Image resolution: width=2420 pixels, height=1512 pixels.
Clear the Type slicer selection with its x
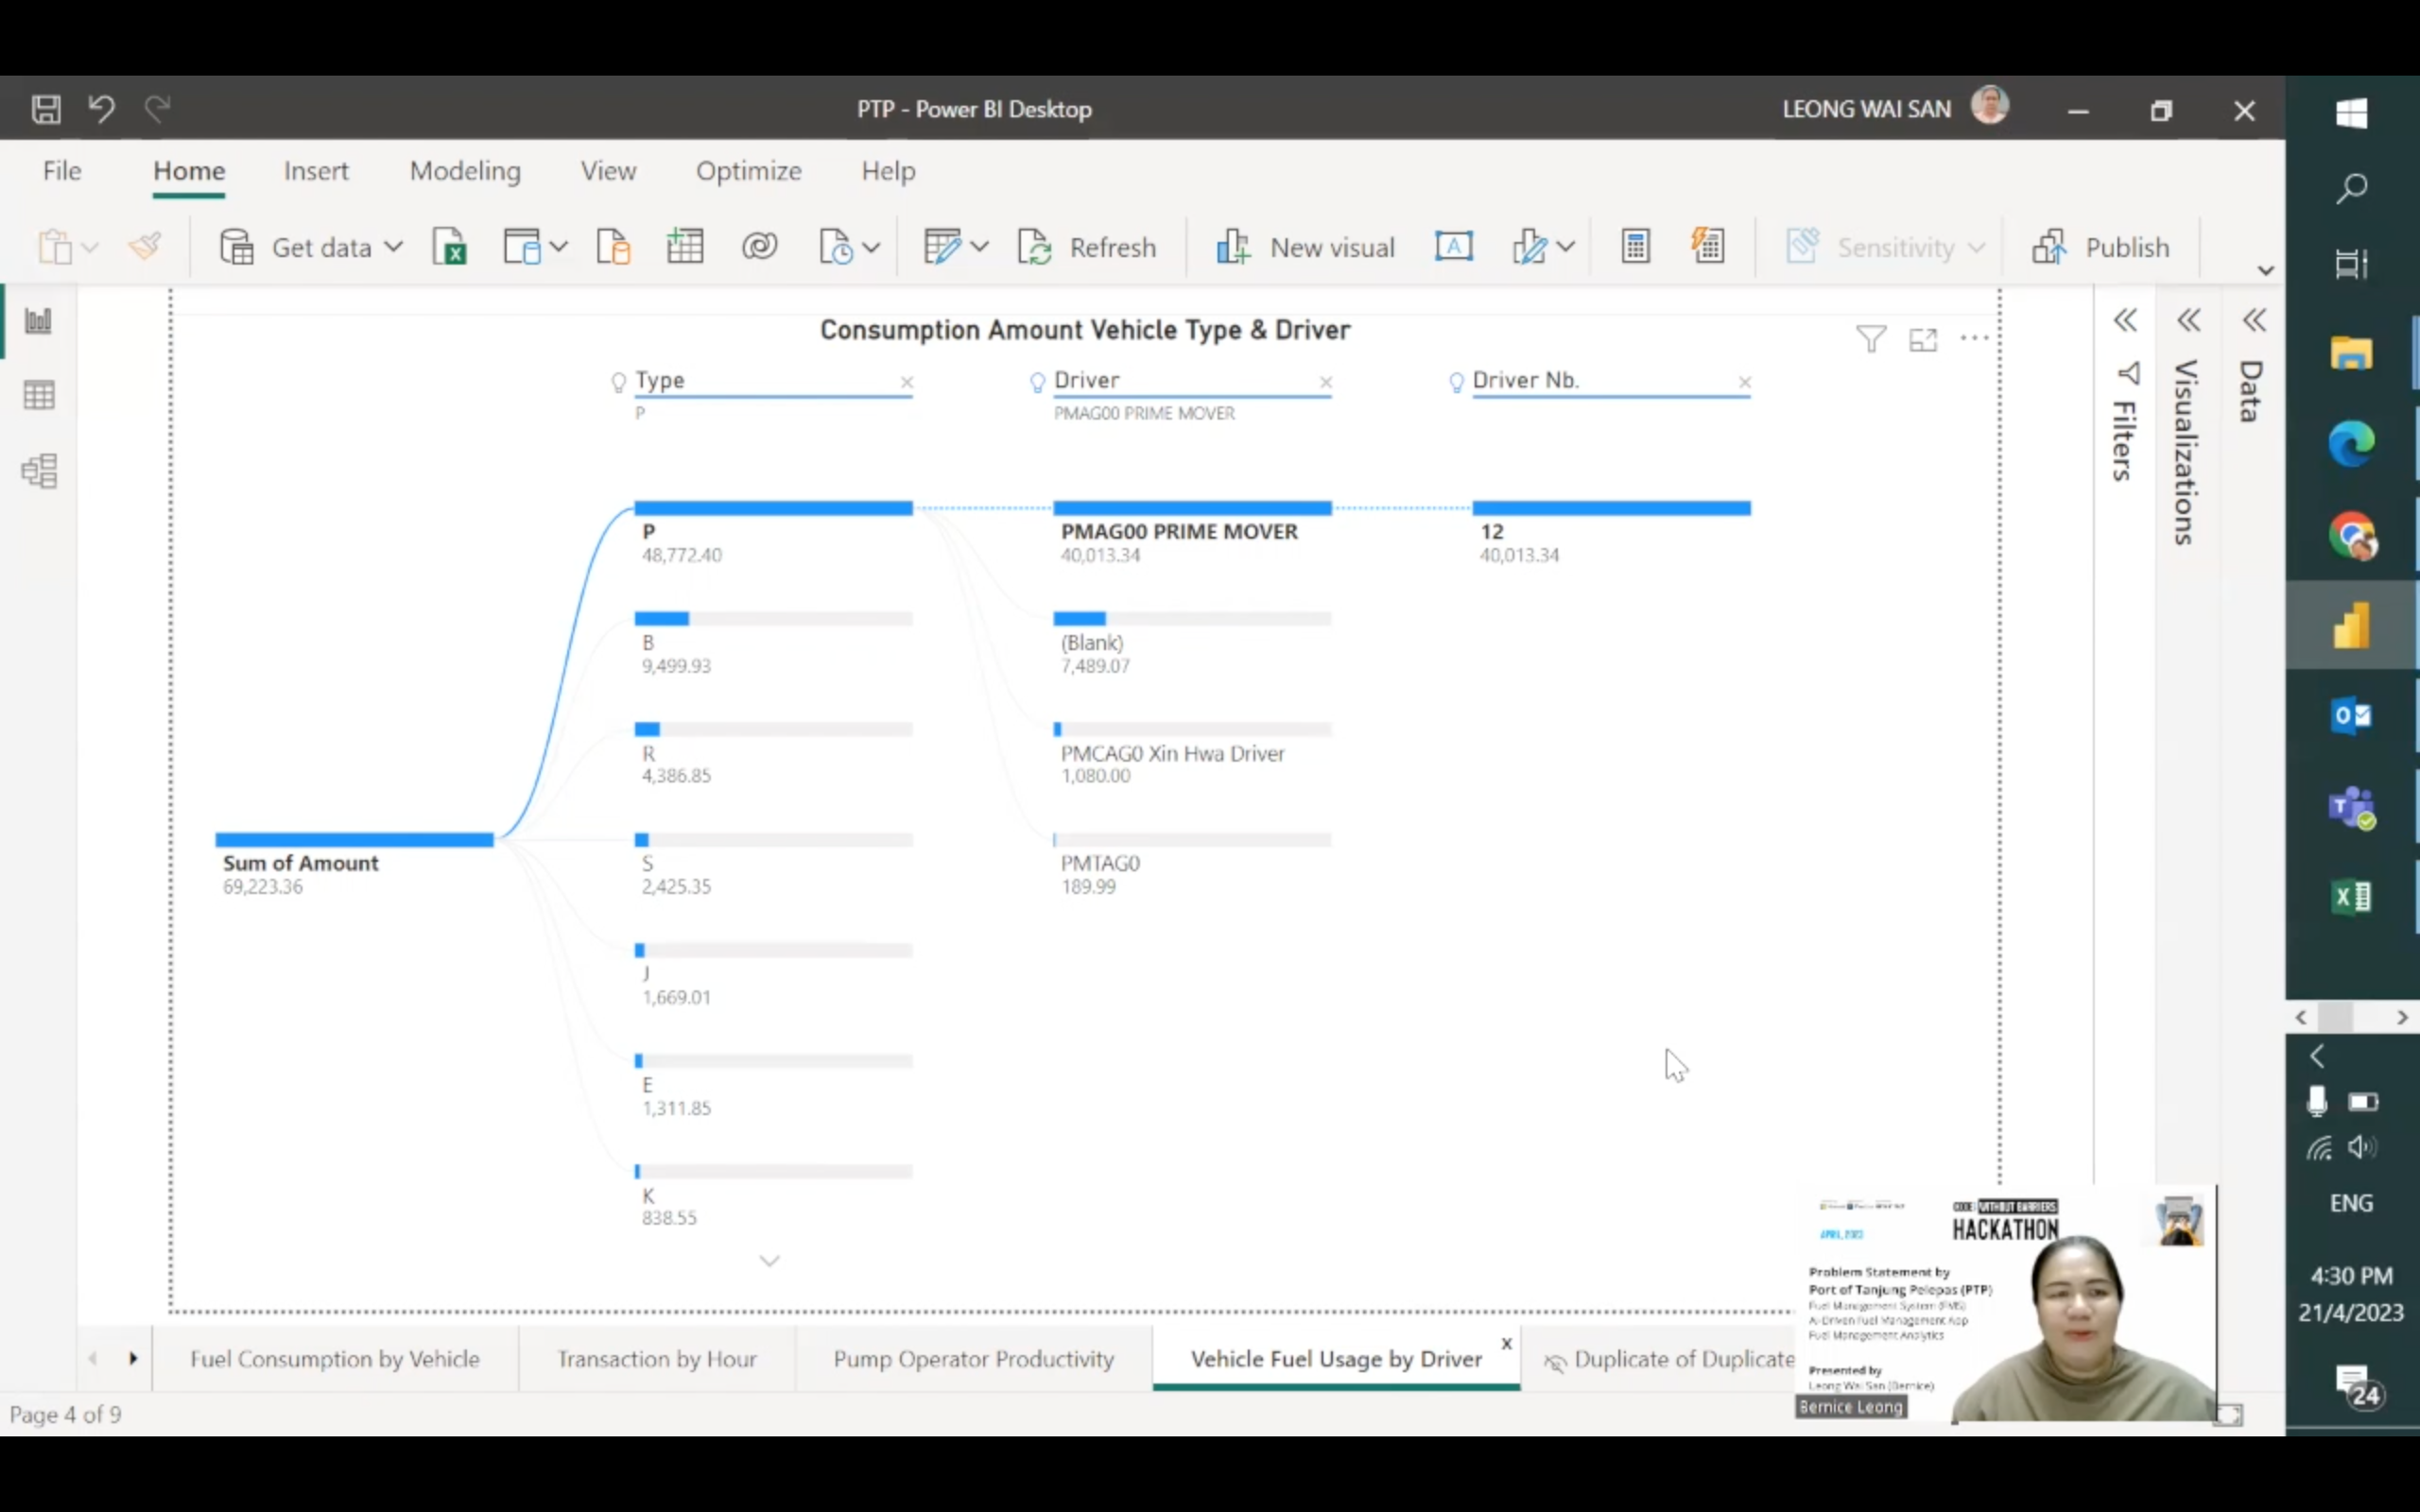(906, 382)
